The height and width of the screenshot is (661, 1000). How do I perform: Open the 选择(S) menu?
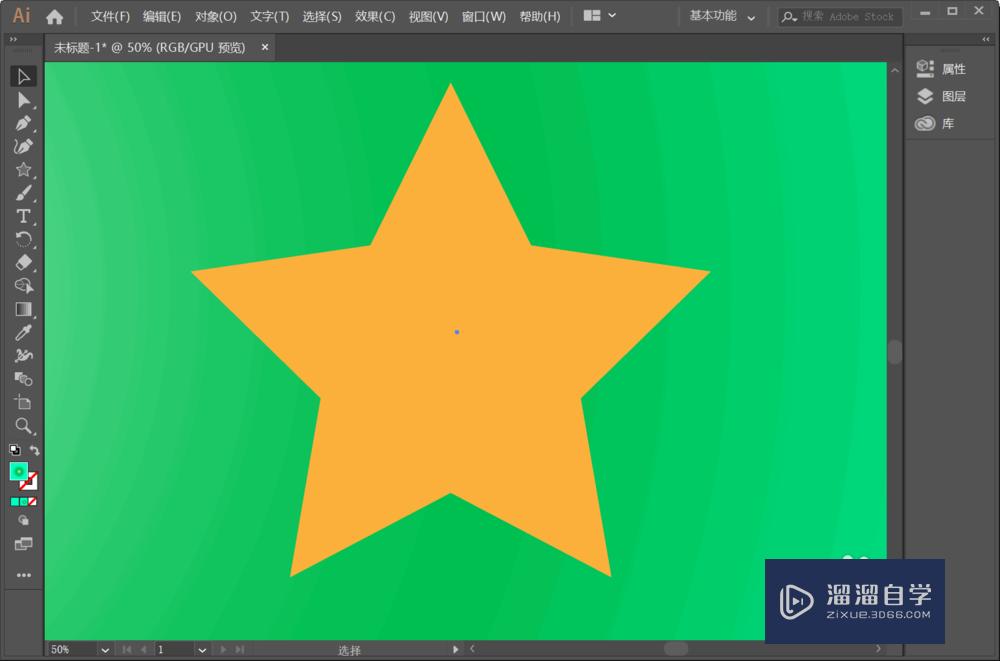pyautogui.click(x=321, y=17)
